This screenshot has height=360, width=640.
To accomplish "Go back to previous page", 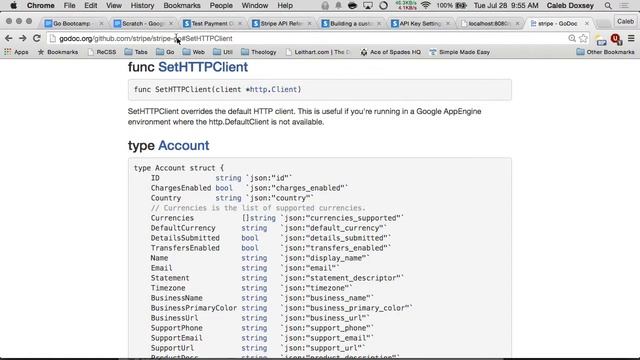I will (x=9, y=38).
